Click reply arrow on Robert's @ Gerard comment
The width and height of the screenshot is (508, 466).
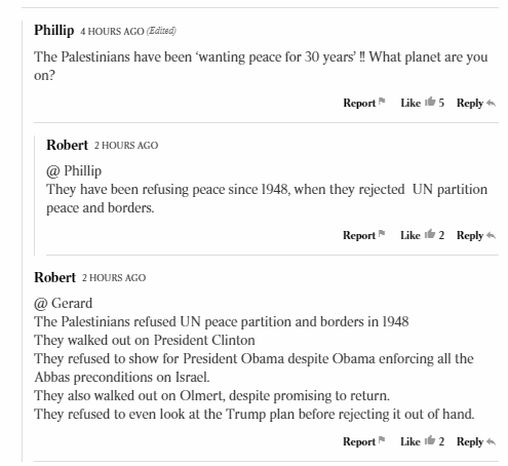[491, 442]
